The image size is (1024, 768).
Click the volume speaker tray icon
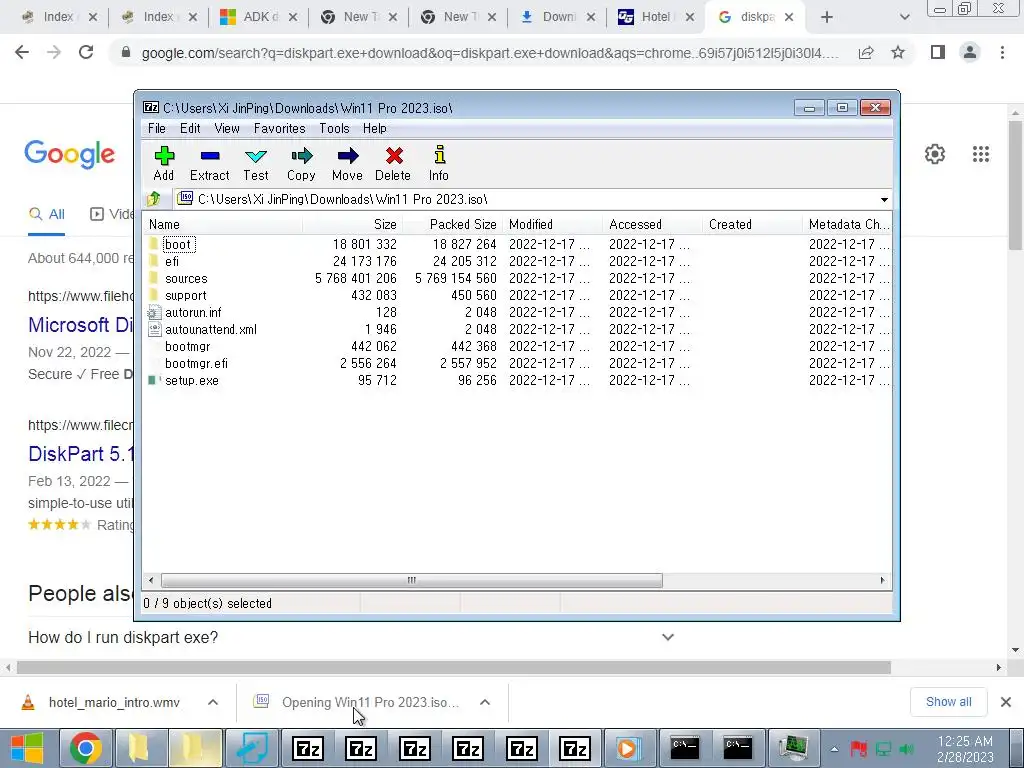coord(906,749)
